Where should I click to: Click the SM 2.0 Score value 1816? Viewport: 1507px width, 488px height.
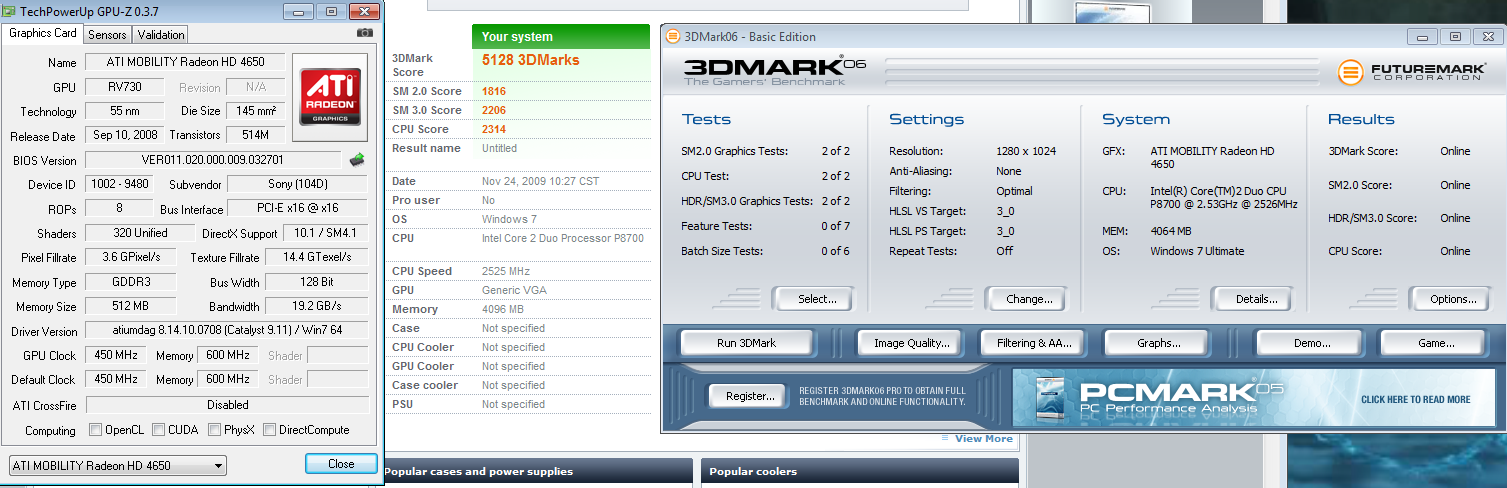494,91
